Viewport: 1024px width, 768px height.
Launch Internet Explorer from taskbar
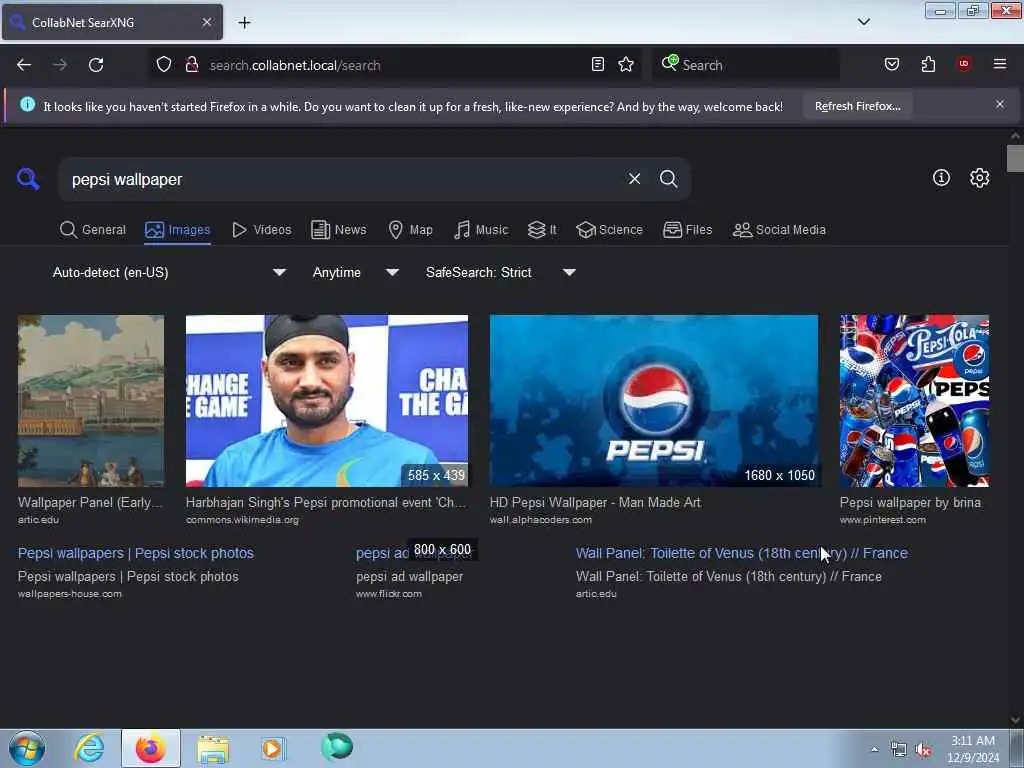(89, 748)
